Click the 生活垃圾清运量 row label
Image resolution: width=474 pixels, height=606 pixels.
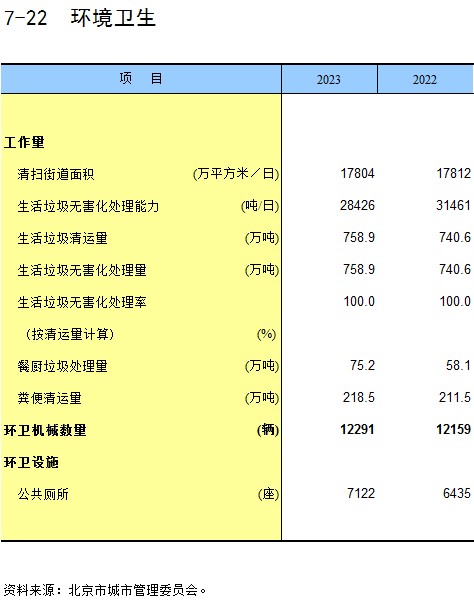(62, 238)
